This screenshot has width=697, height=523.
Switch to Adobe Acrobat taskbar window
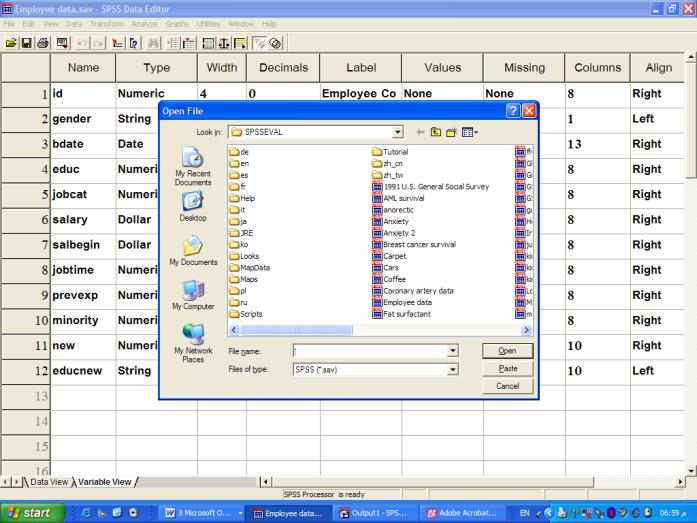tap(462, 513)
